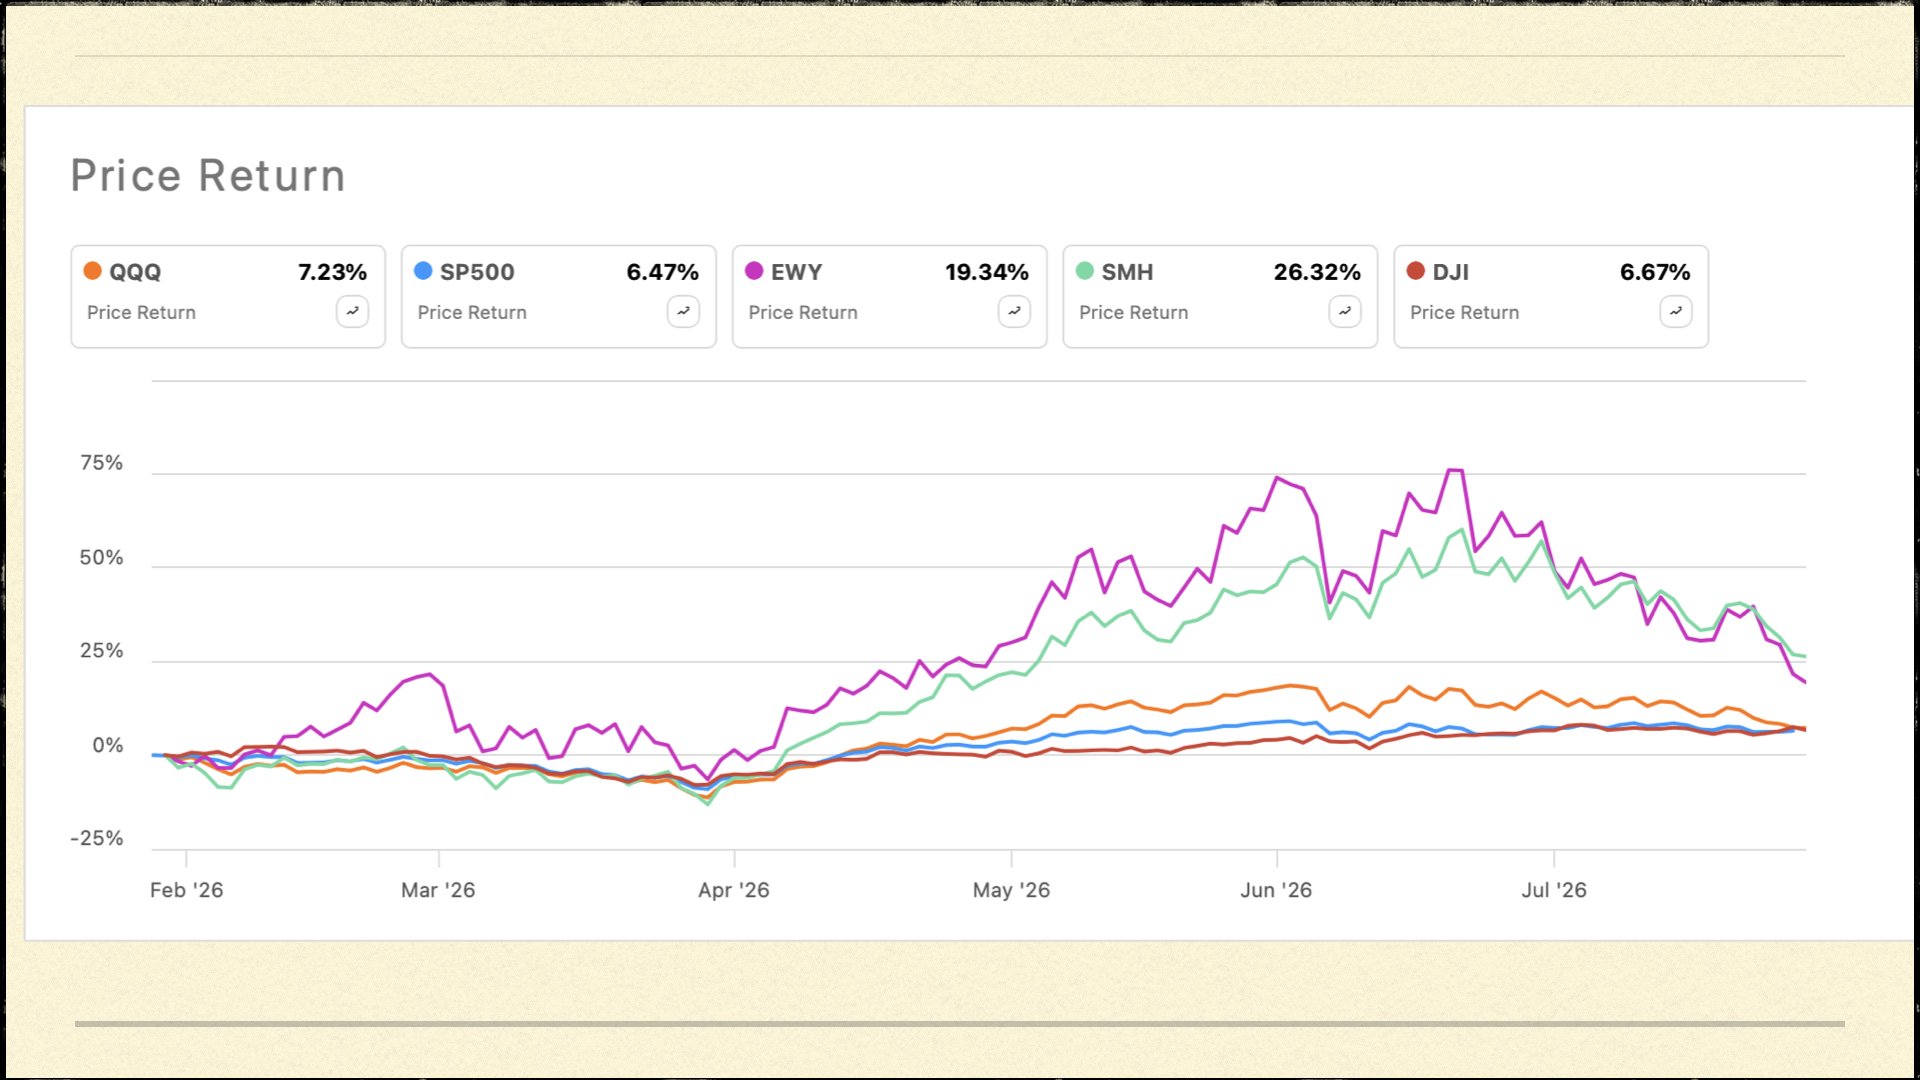This screenshot has height=1080, width=1920.
Task: Click the chart icon on SMH card
Action: point(1345,312)
